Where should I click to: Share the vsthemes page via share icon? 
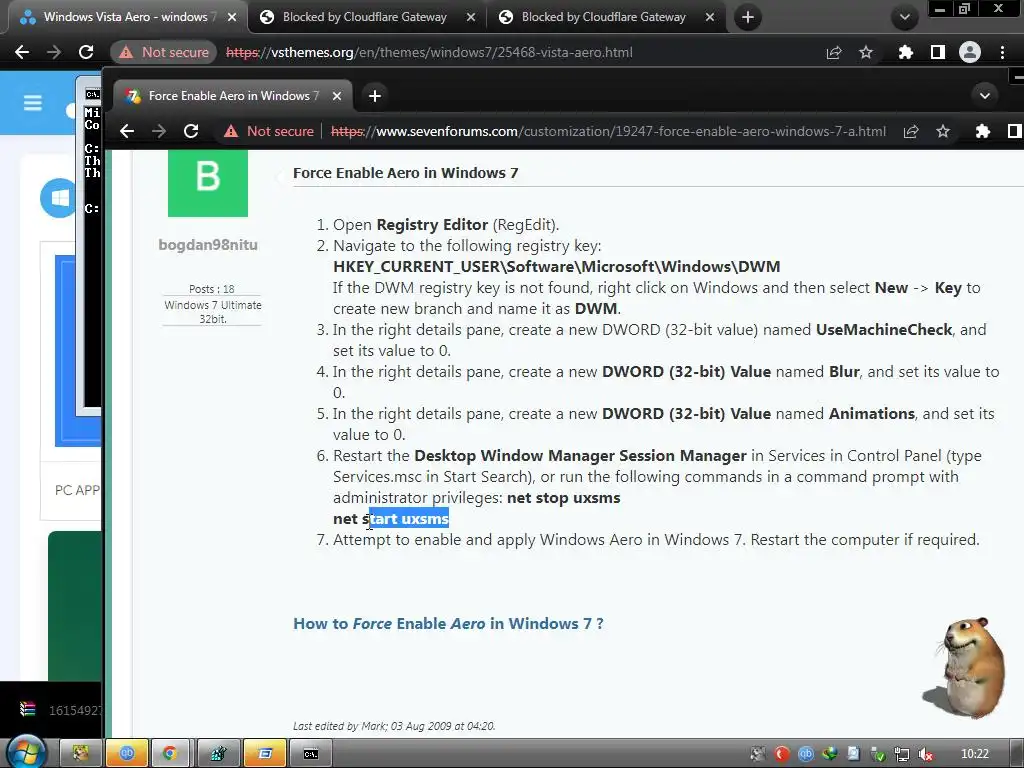(834, 52)
